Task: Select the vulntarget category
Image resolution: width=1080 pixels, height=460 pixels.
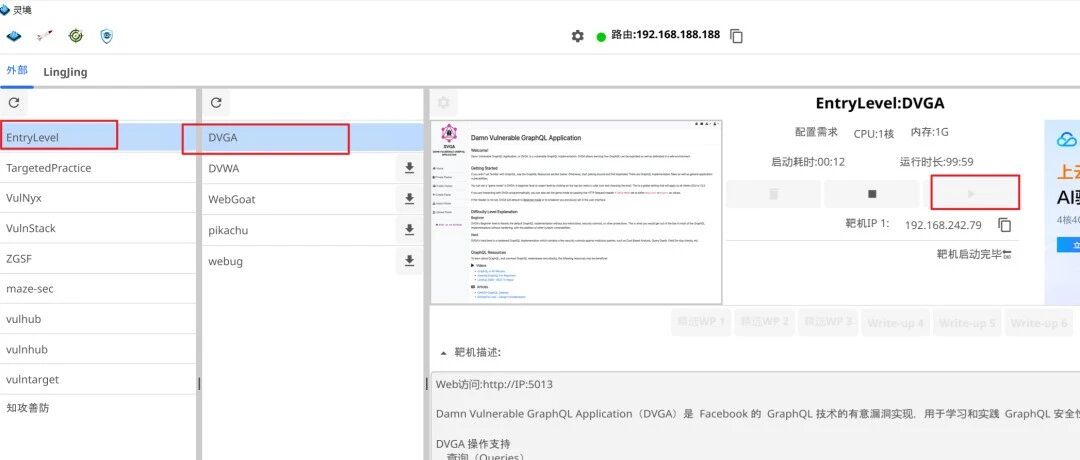Action: [x=98, y=379]
